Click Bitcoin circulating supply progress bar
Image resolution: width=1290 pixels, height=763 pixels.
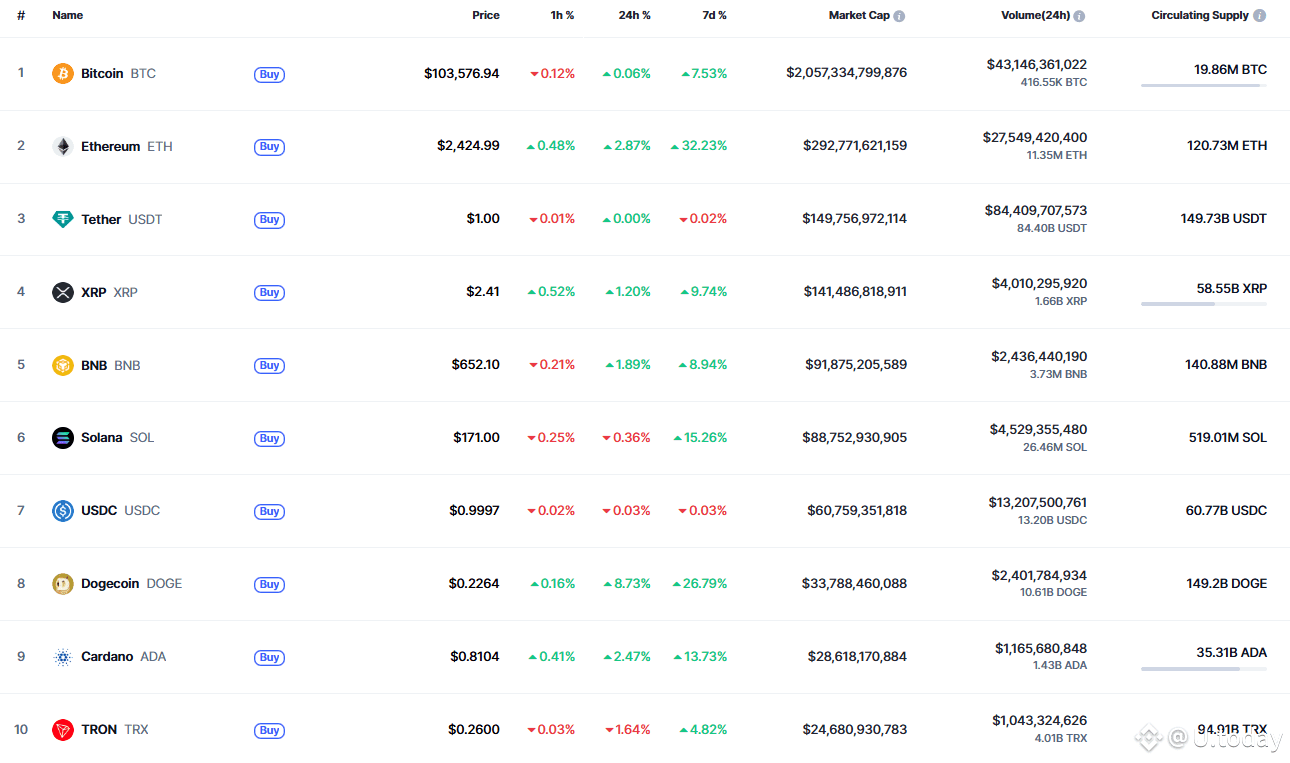[x=1204, y=86]
